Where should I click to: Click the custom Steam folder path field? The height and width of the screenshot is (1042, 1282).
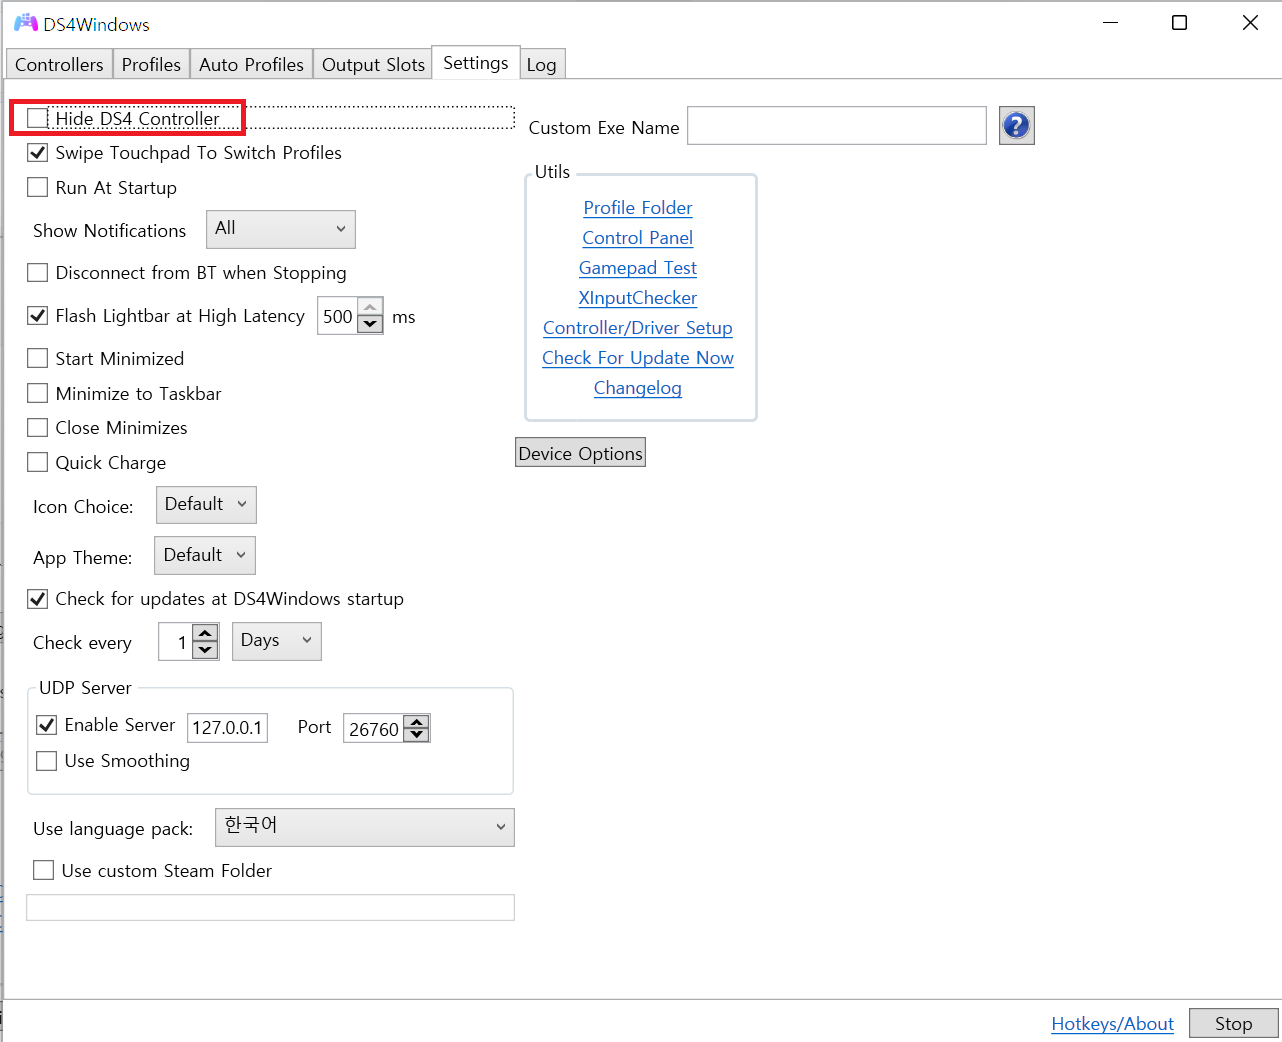[x=270, y=907]
